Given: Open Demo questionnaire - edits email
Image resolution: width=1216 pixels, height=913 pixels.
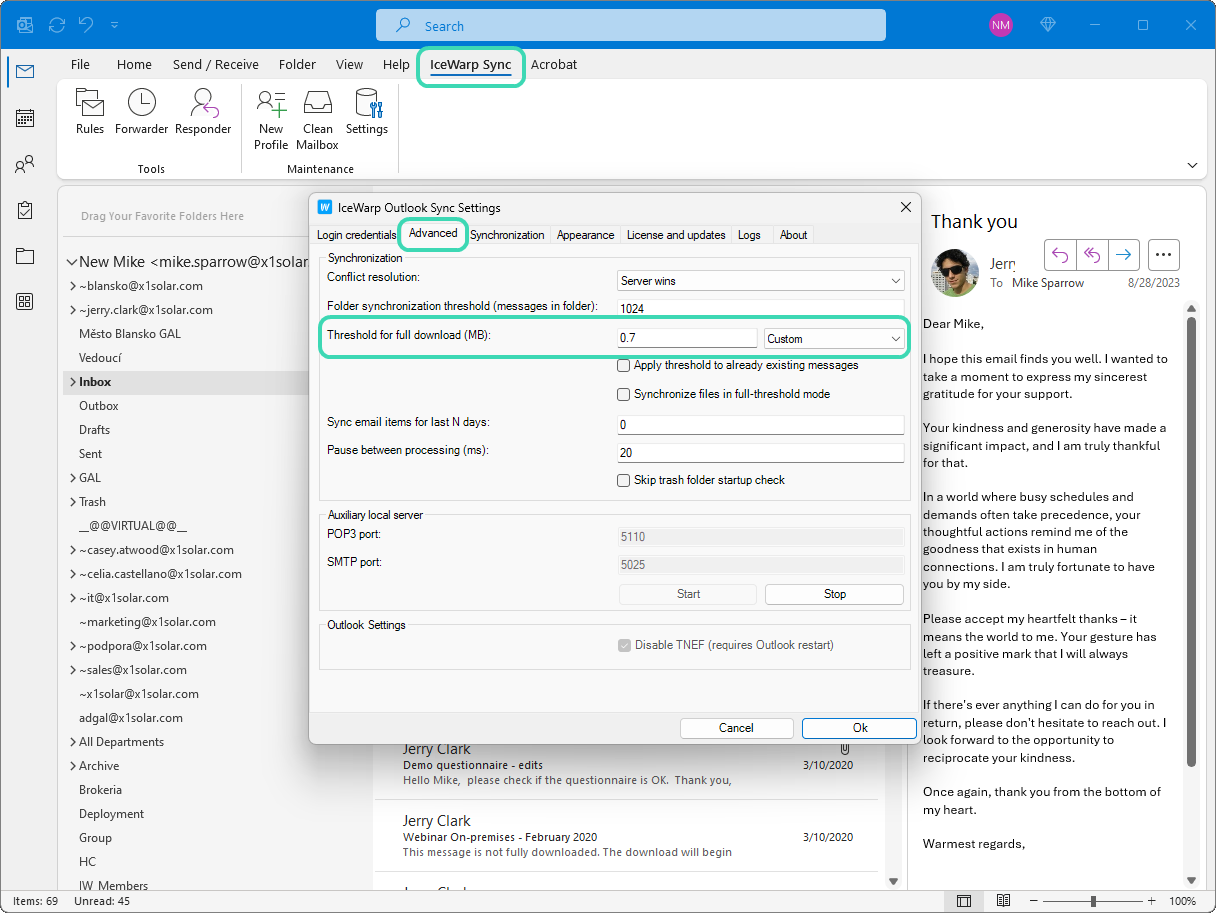Looking at the screenshot, I should [x=626, y=765].
